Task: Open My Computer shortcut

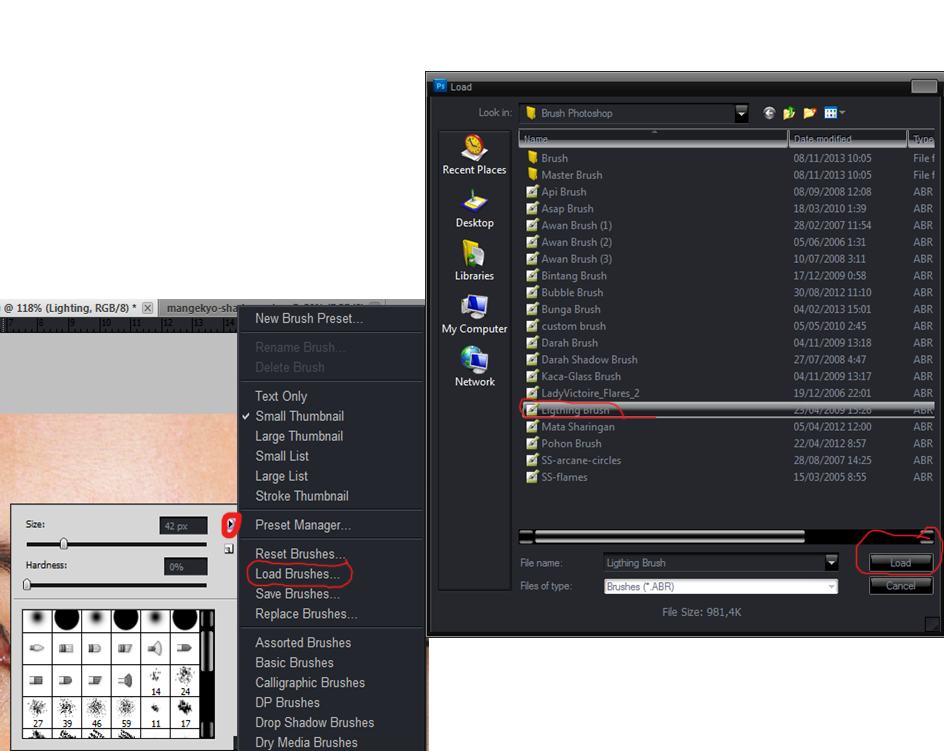Action: coord(474,314)
